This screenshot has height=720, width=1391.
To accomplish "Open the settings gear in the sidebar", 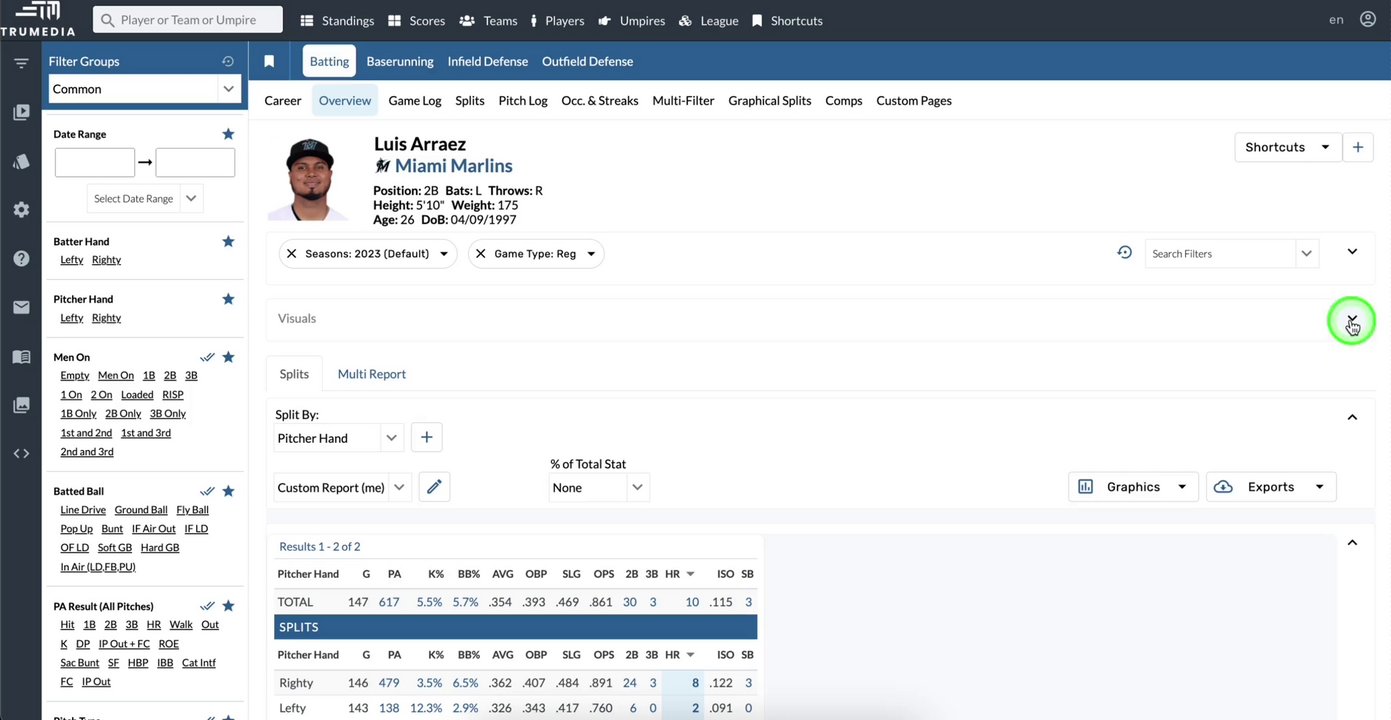I will 21,210.
